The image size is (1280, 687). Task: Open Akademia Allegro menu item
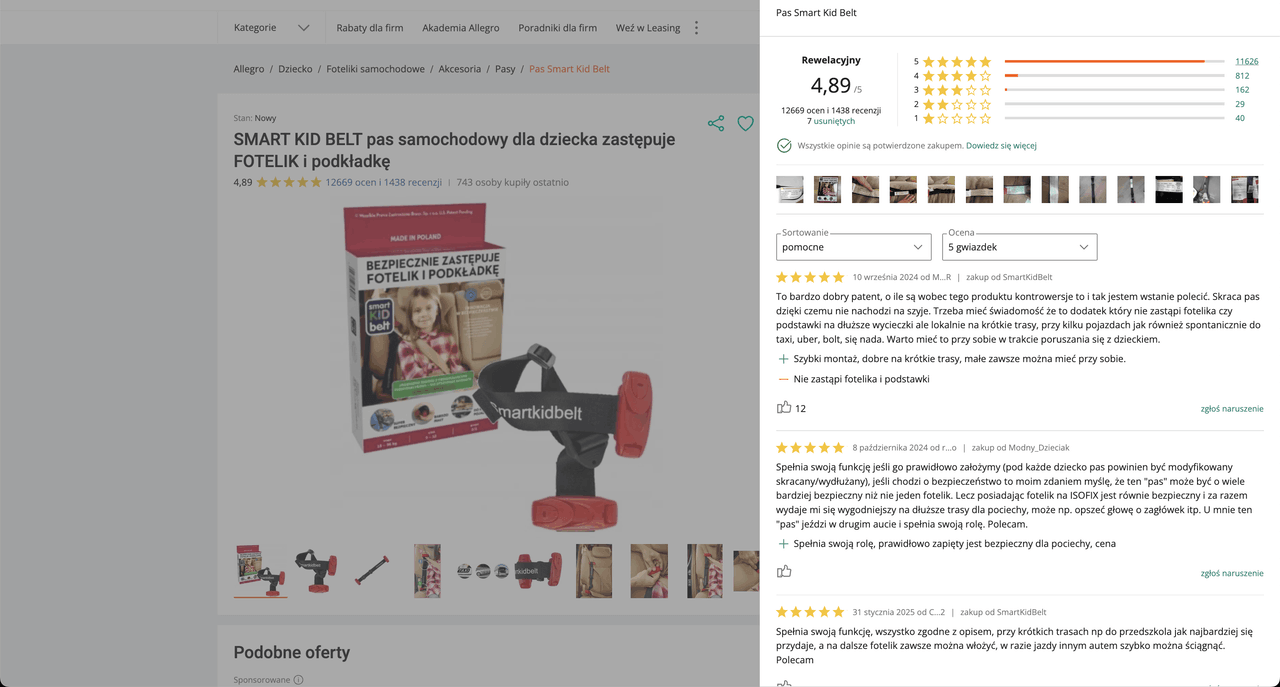pyautogui.click(x=461, y=28)
